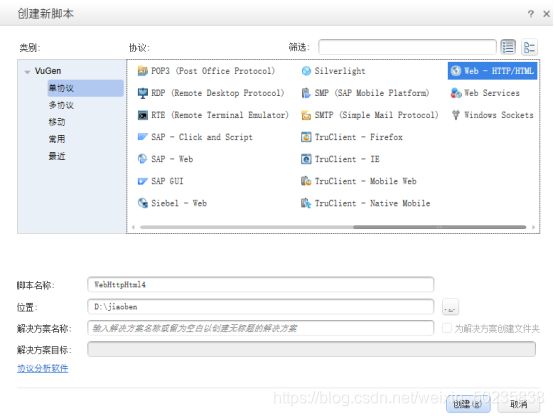Select the VuGen root item
The image size is (554, 416).
tap(48, 71)
